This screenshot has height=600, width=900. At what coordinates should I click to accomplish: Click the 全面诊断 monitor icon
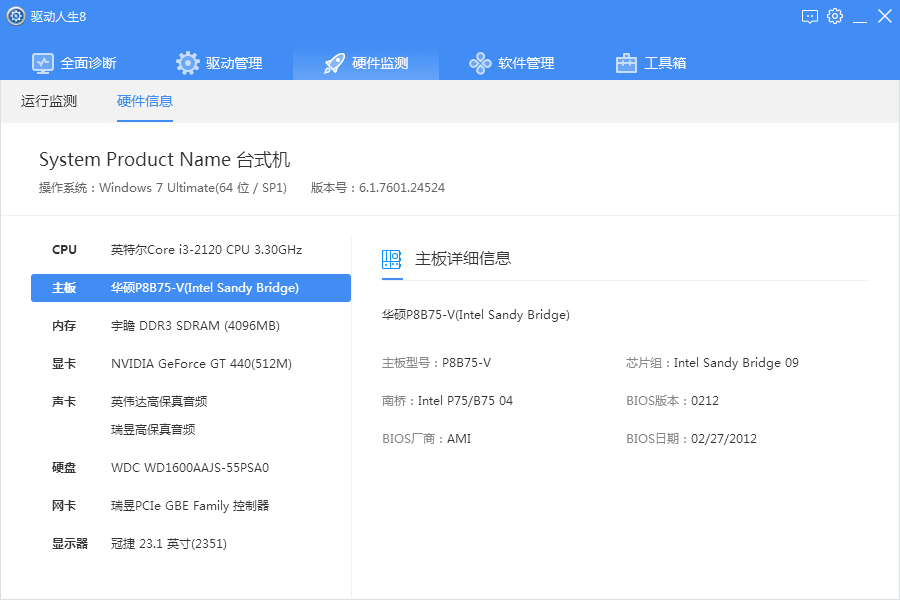42,63
